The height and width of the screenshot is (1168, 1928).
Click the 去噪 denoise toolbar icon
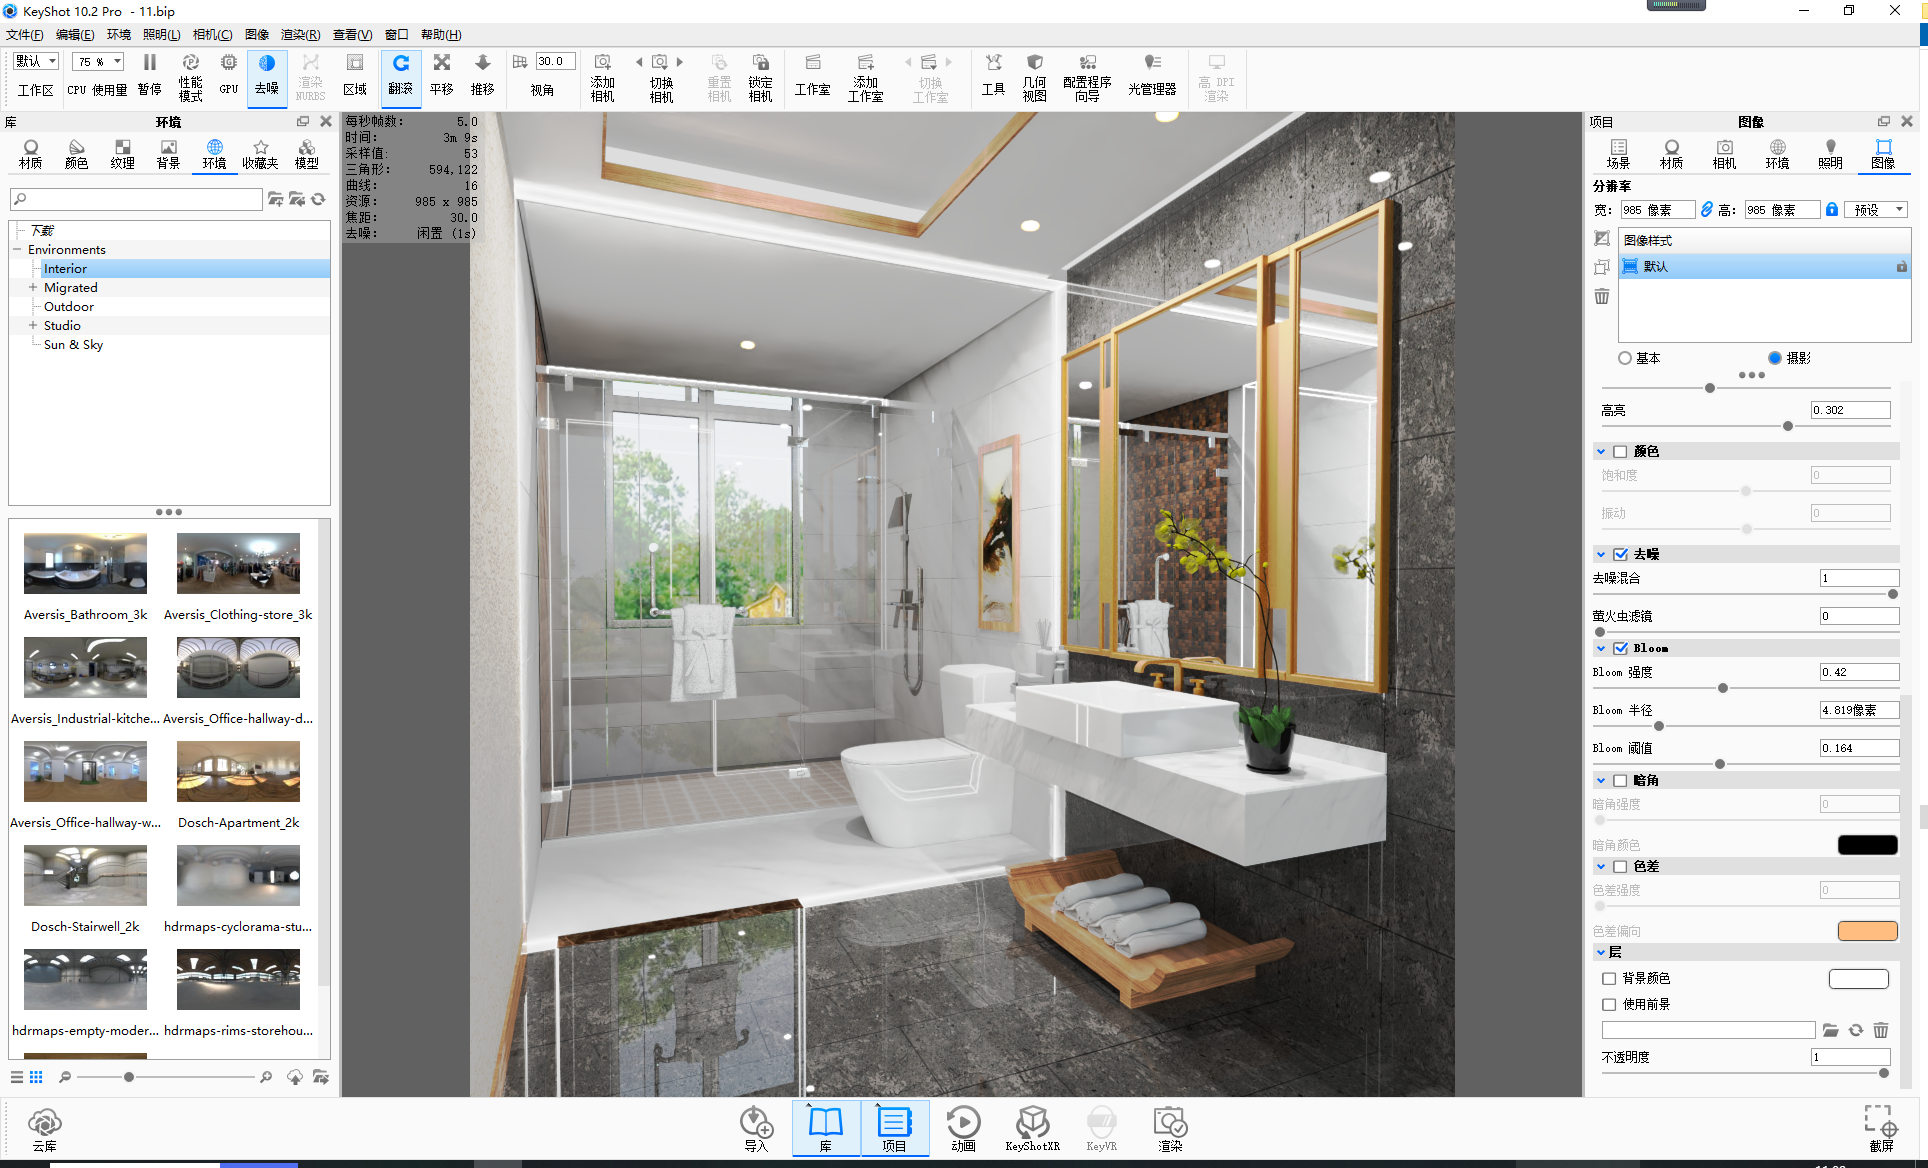(x=266, y=74)
